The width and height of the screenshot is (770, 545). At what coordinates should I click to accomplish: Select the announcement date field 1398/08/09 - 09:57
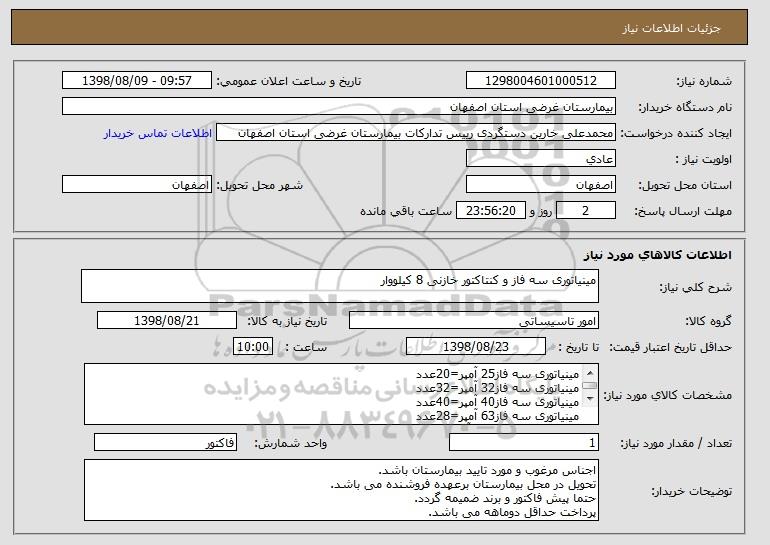point(137,81)
